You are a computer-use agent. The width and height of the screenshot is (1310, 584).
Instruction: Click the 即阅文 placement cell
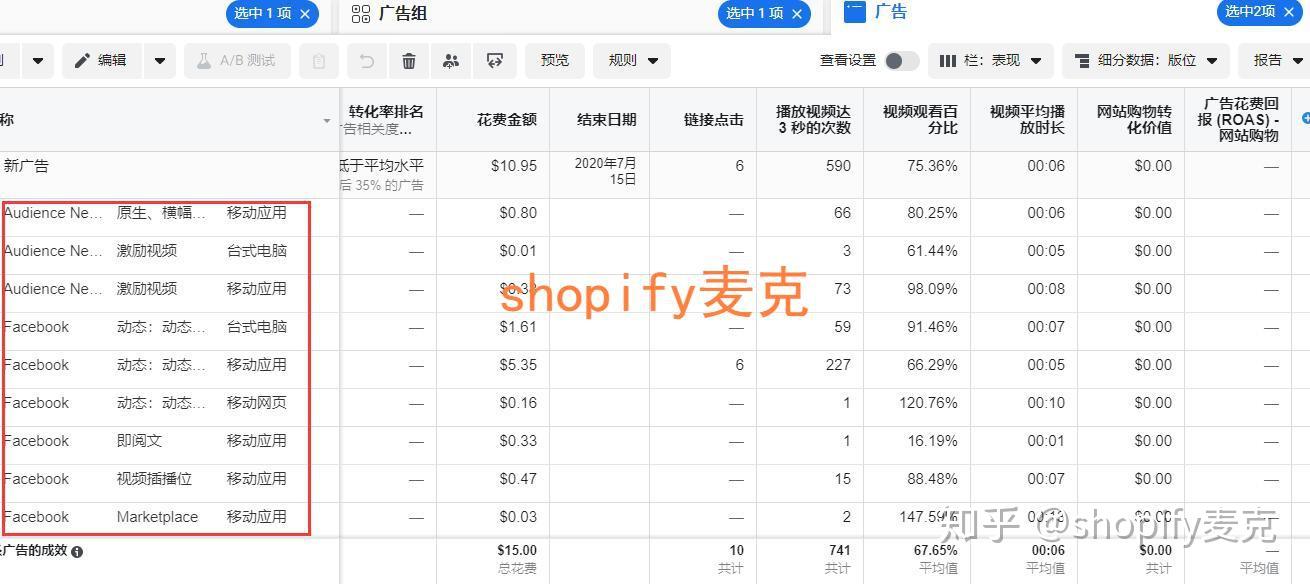point(139,441)
